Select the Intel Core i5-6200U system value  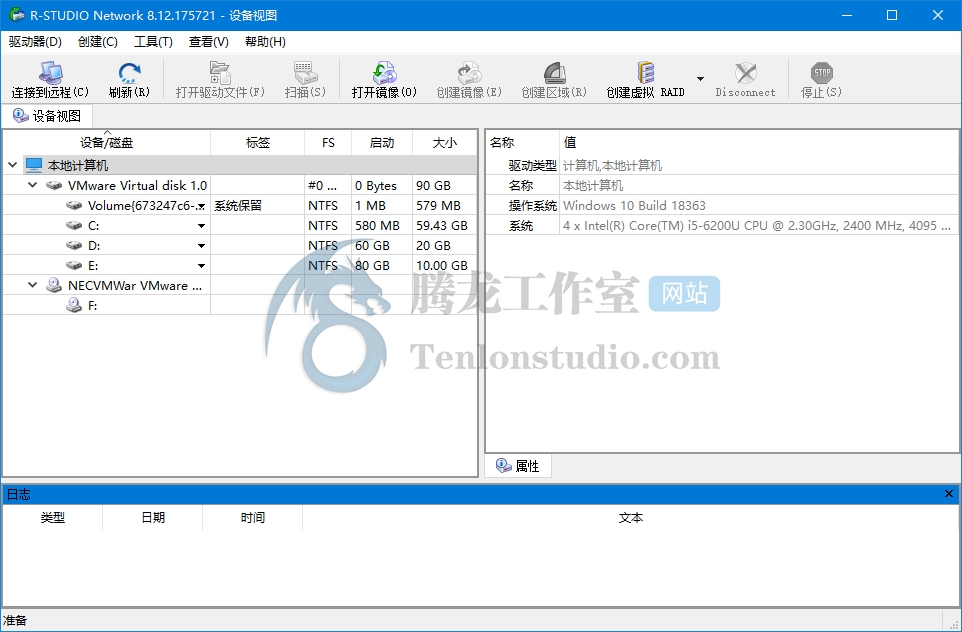point(756,226)
